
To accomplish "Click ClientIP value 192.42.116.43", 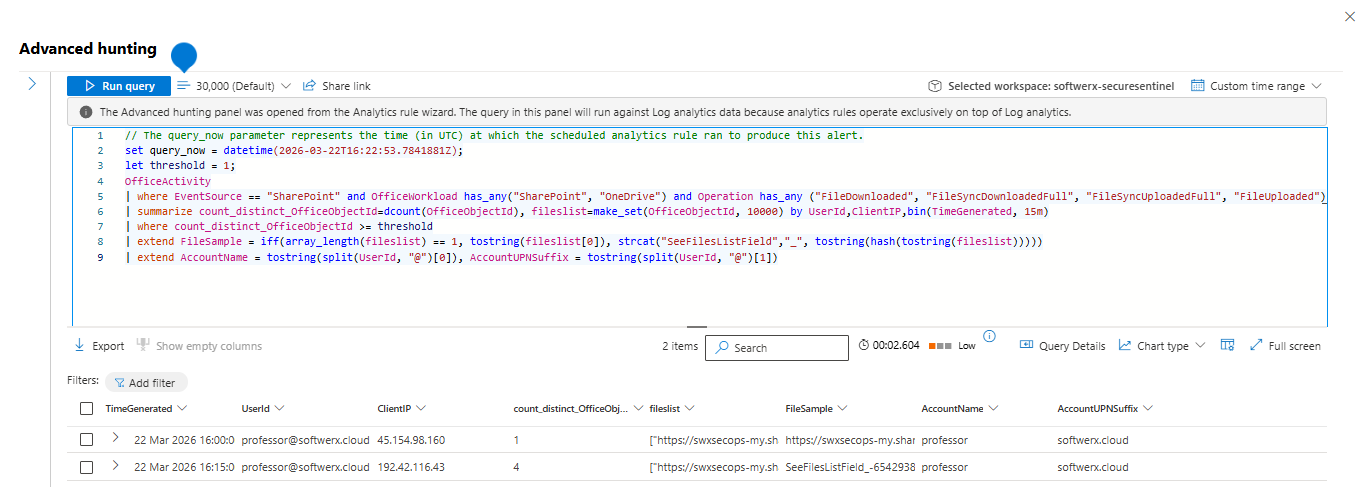I will [x=411, y=467].
